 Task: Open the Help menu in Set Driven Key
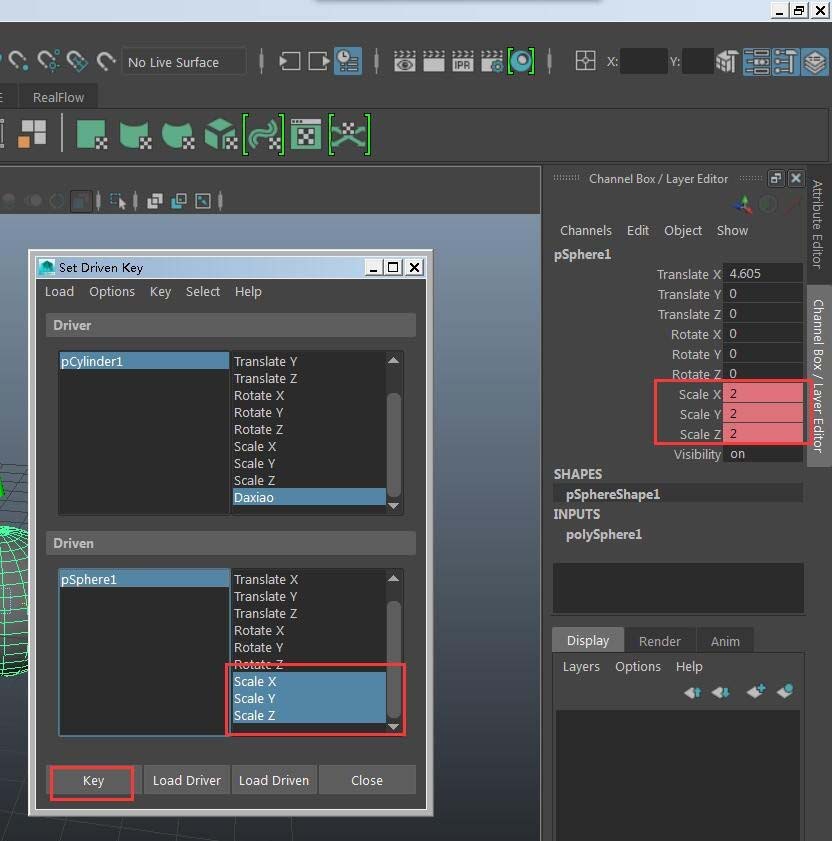[x=248, y=292]
